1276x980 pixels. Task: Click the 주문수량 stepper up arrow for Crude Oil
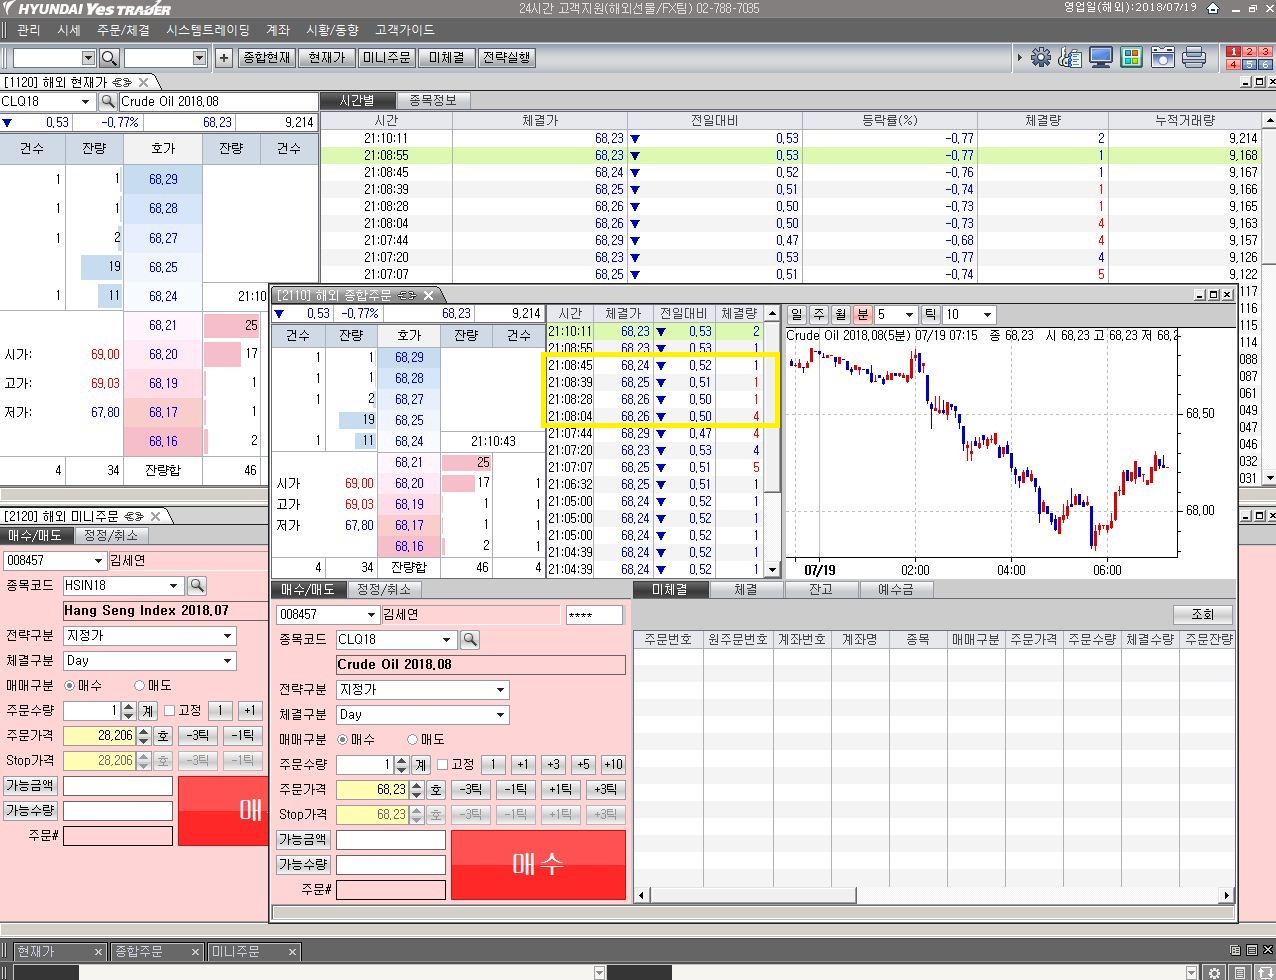(x=401, y=760)
